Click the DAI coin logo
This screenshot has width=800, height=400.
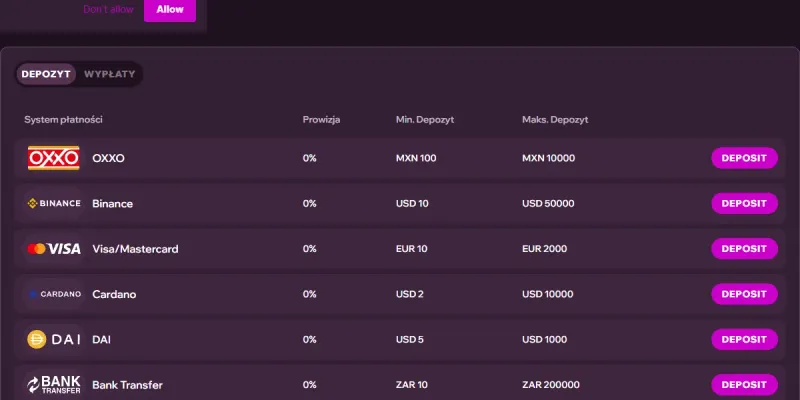54,339
